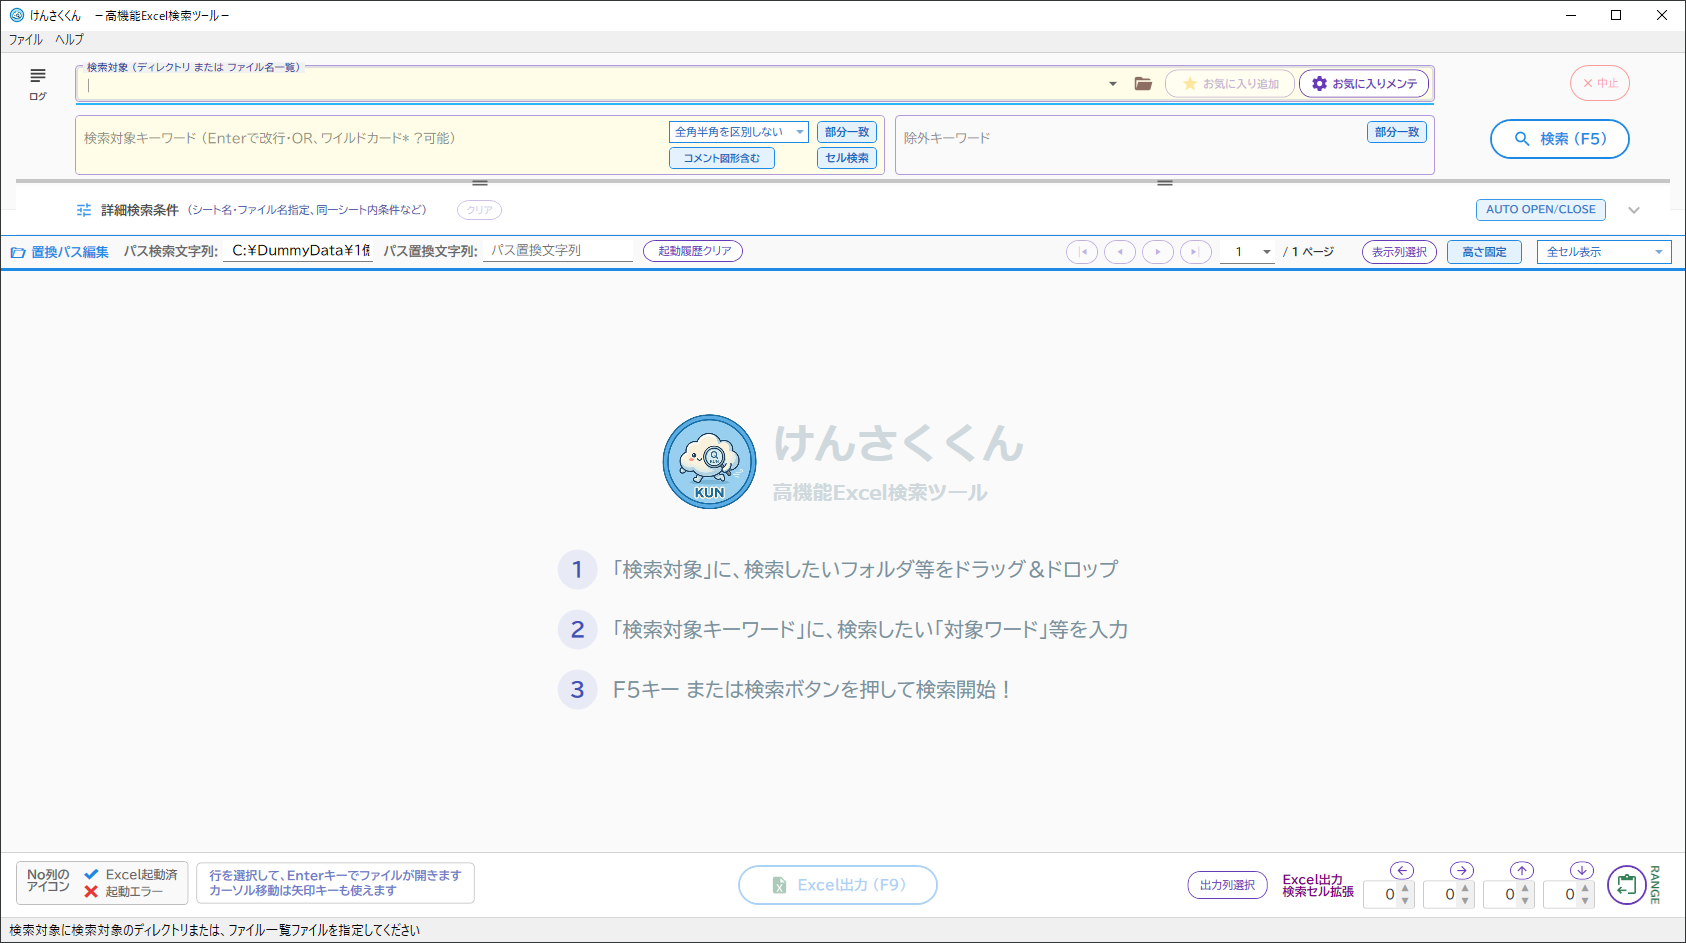Image resolution: width=1686 pixels, height=943 pixels.
Task: Click the up arrow cell-expand icon
Action: (1522, 871)
